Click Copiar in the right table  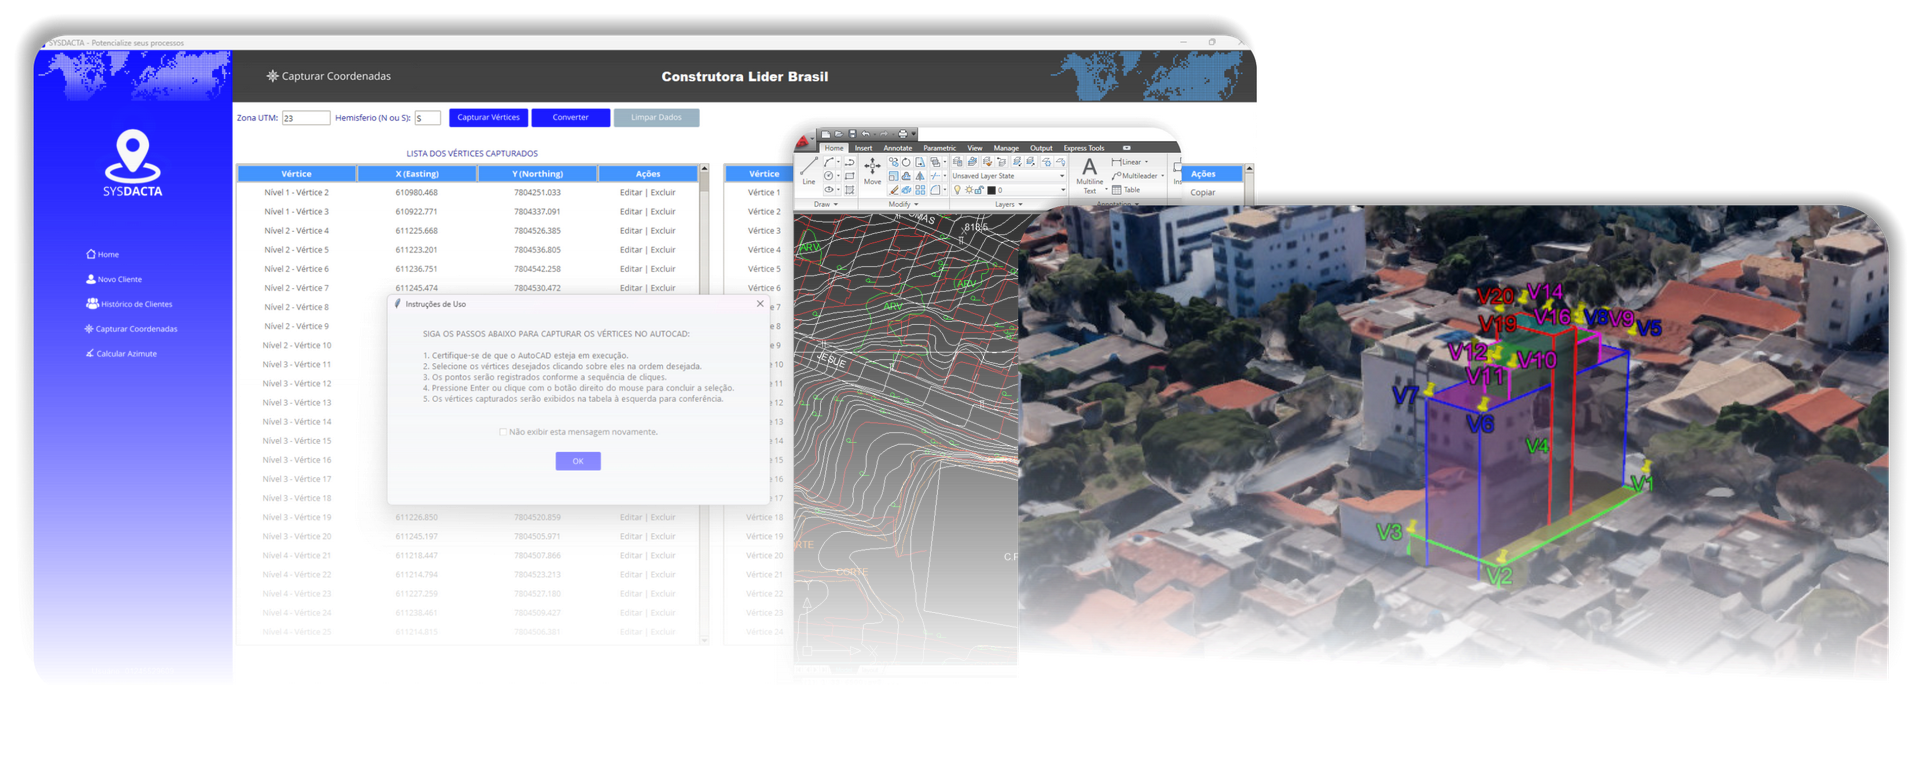(x=1203, y=192)
